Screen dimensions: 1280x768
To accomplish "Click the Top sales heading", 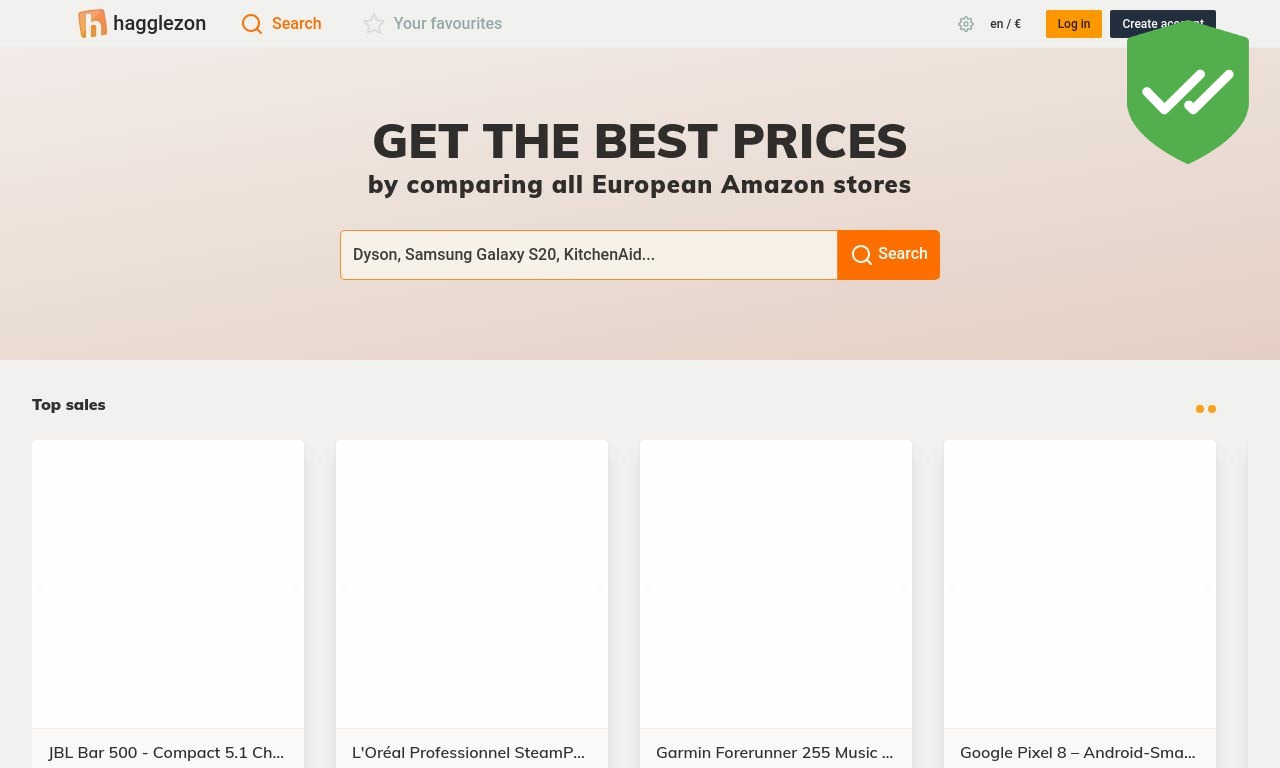I will coord(69,404).
